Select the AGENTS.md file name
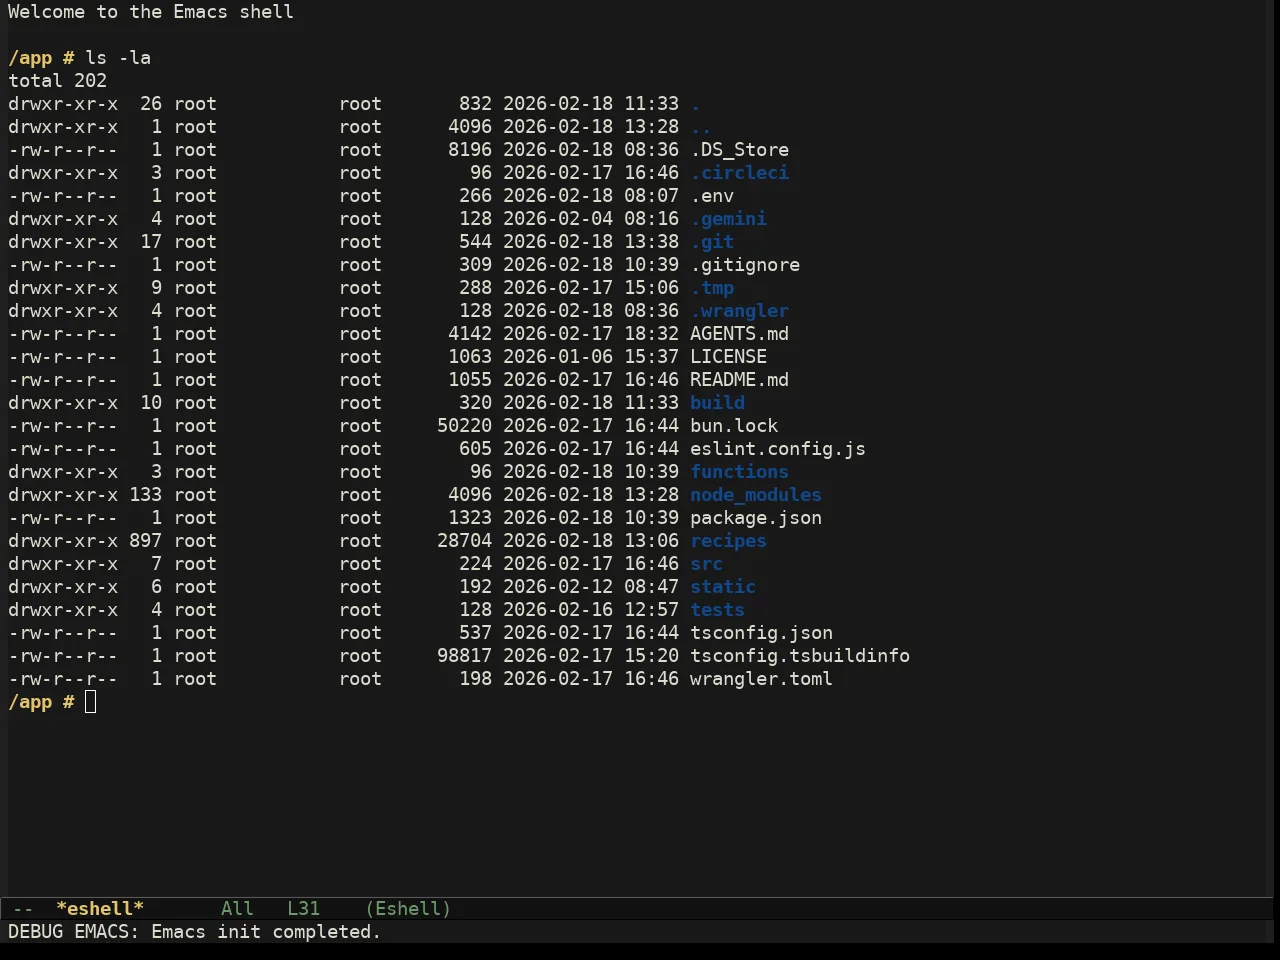 [739, 333]
